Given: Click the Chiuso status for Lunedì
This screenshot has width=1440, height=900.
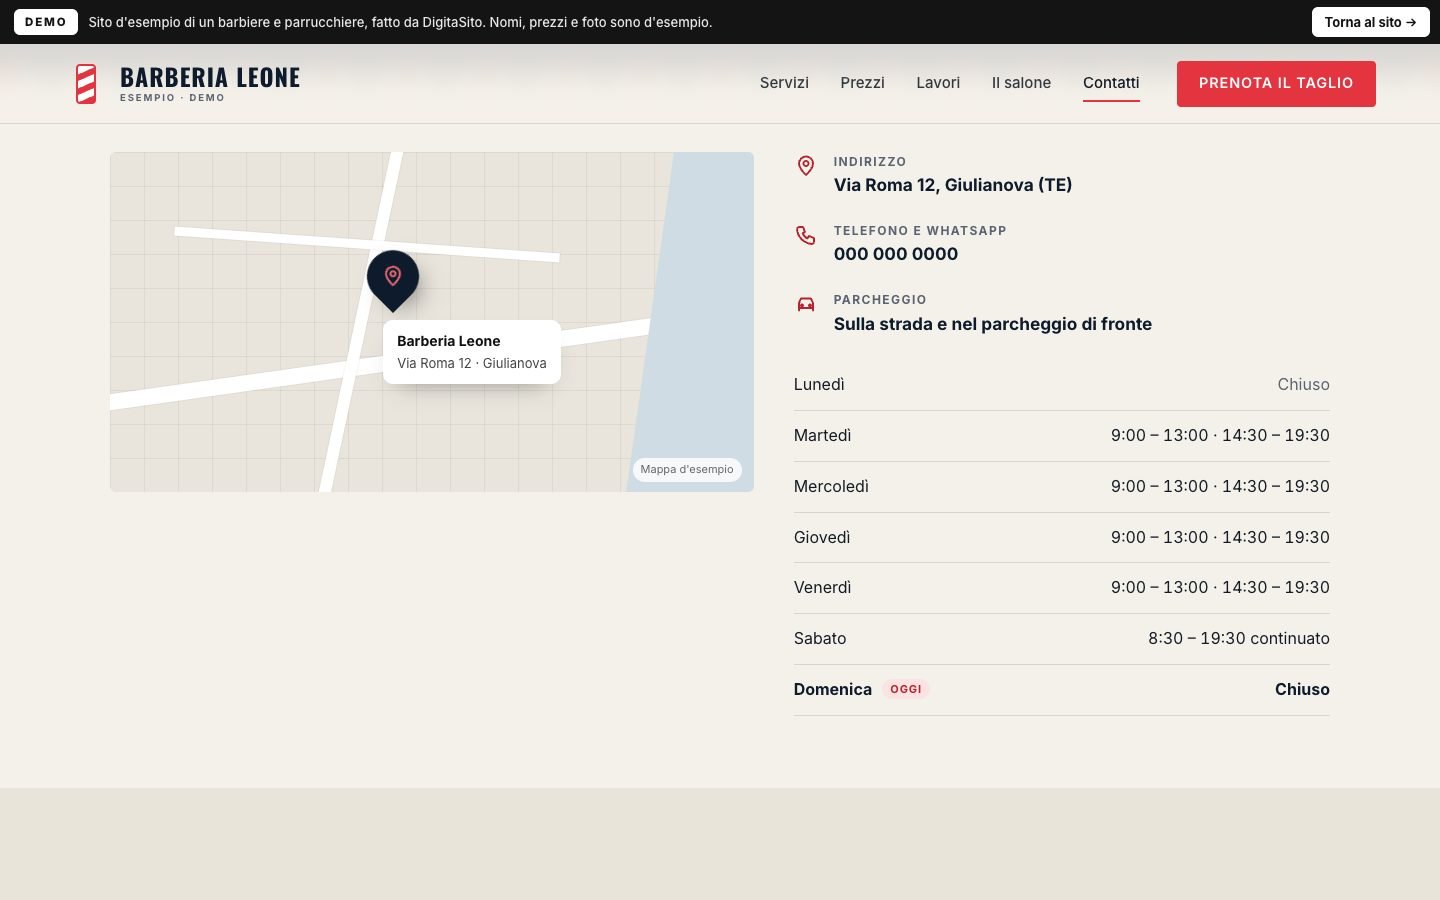Looking at the screenshot, I should pyautogui.click(x=1303, y=385).
